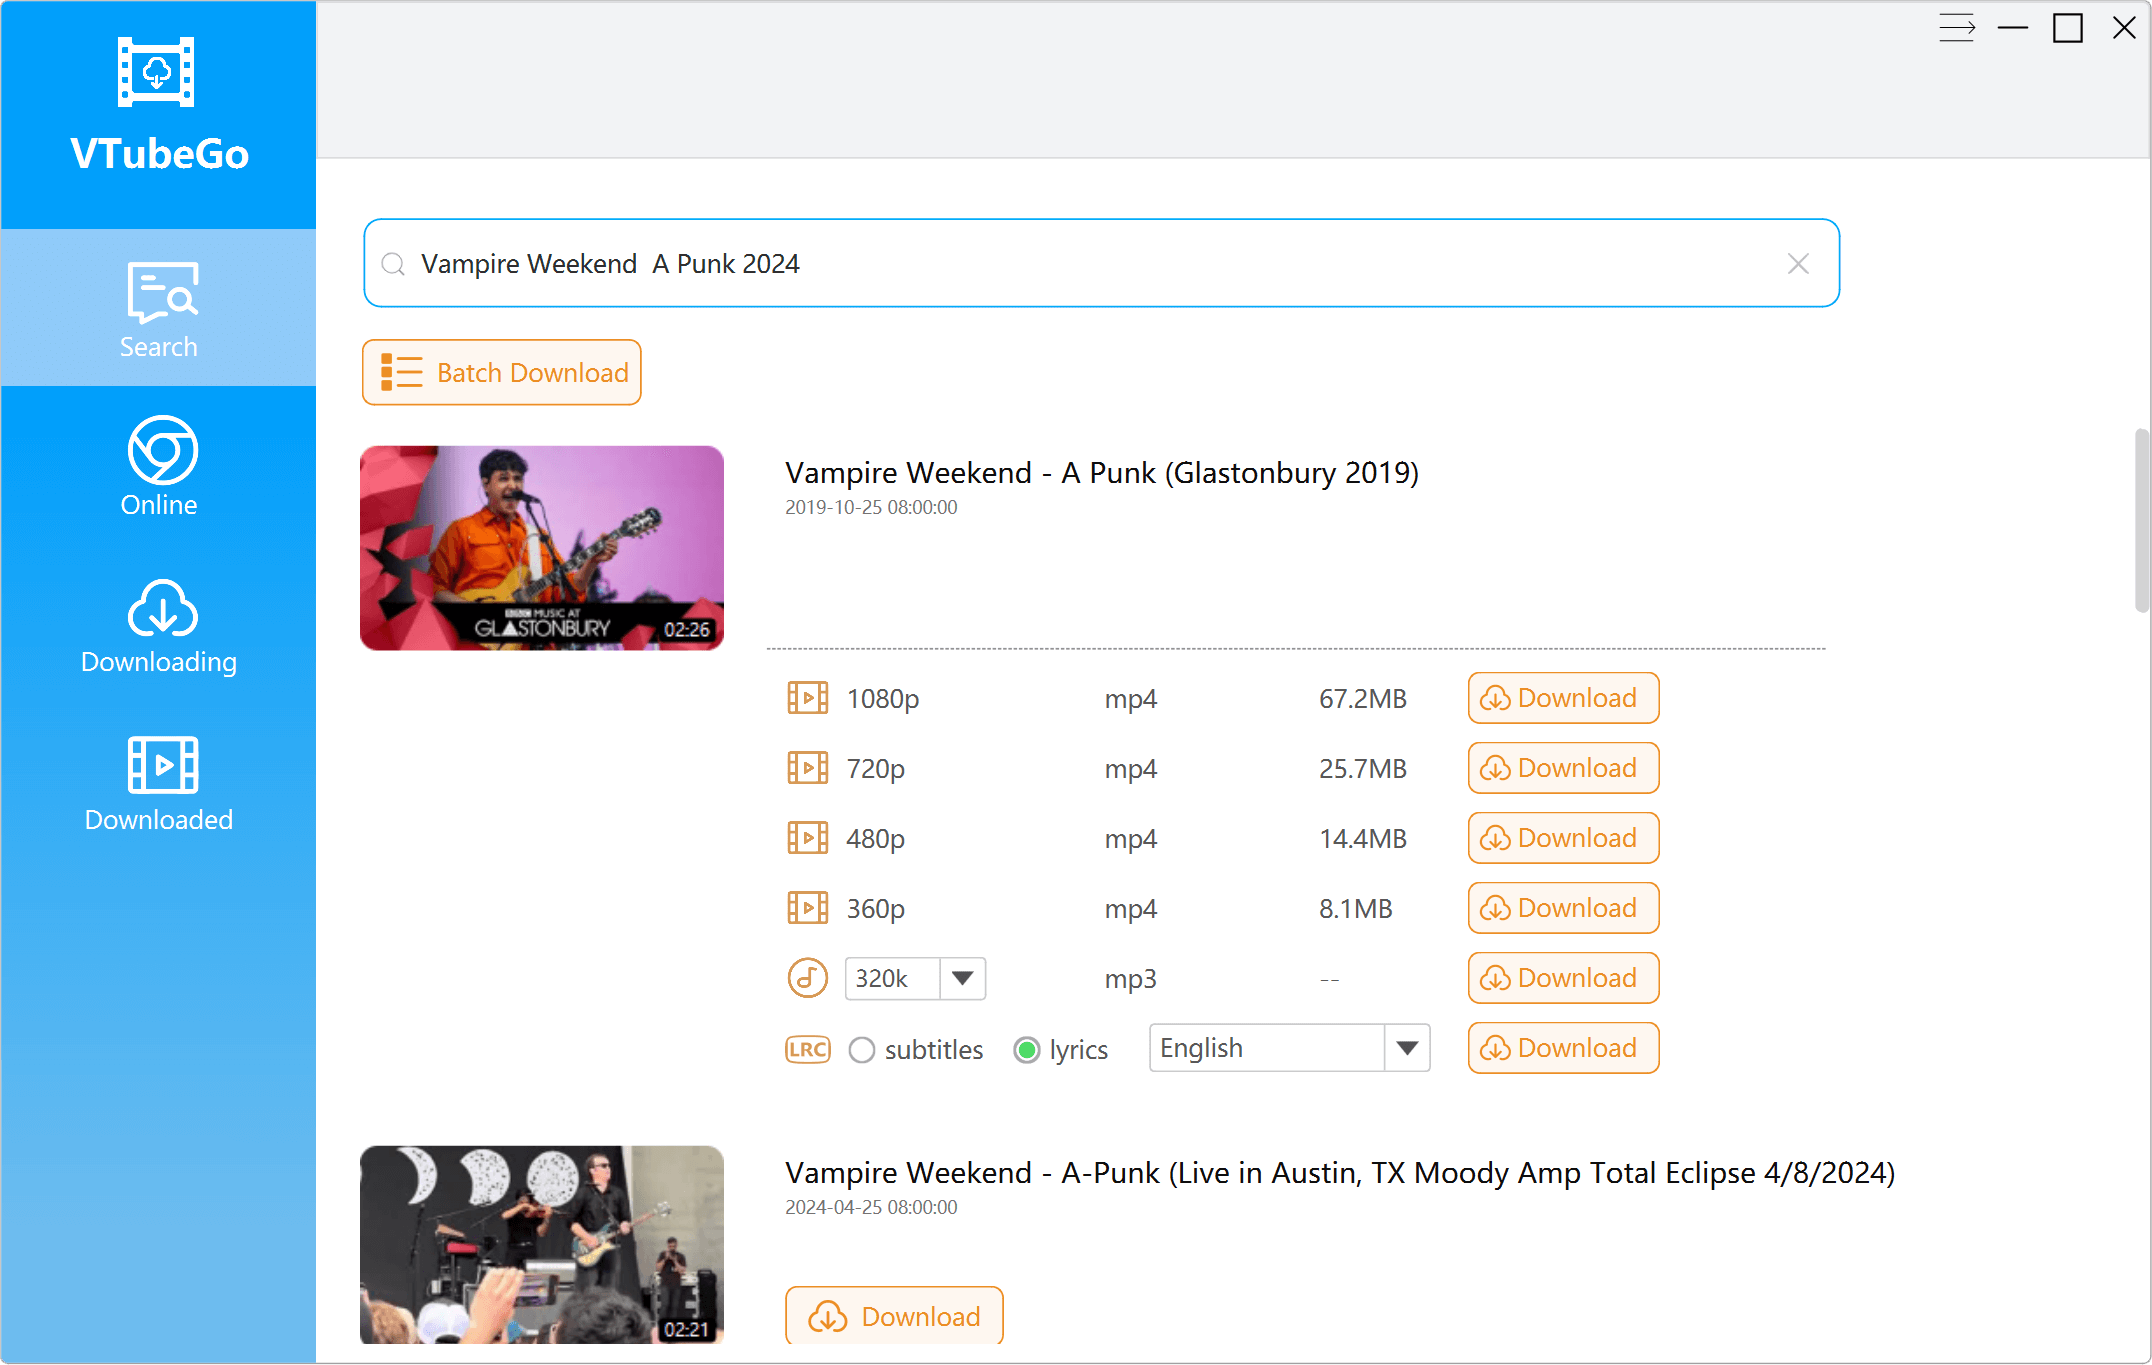This screenshot has height=1365, width=2152.
Task: Click the 360p video format icon
Action: point(807,908)
